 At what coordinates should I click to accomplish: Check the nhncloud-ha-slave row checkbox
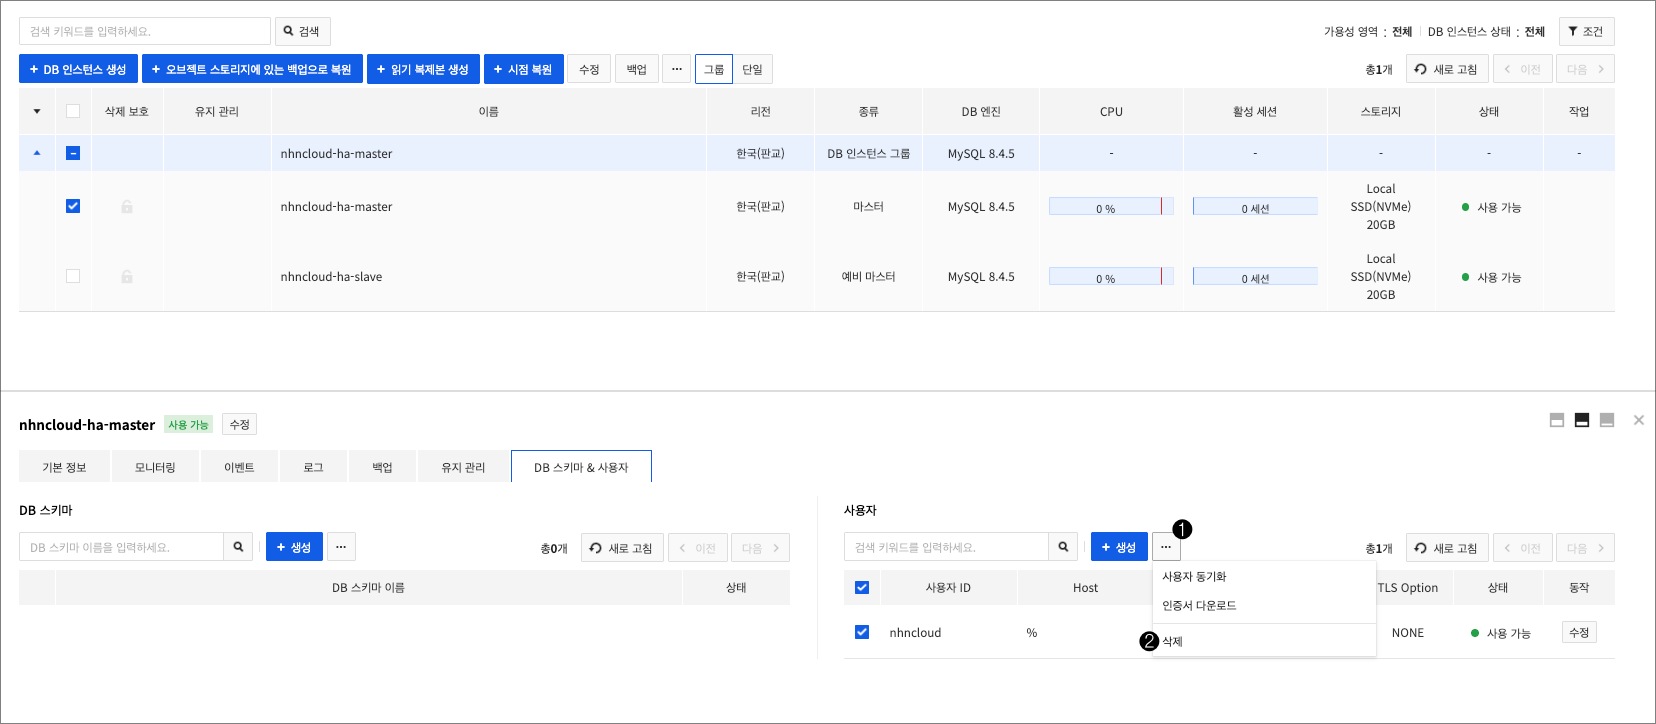(x=73, y=276)
